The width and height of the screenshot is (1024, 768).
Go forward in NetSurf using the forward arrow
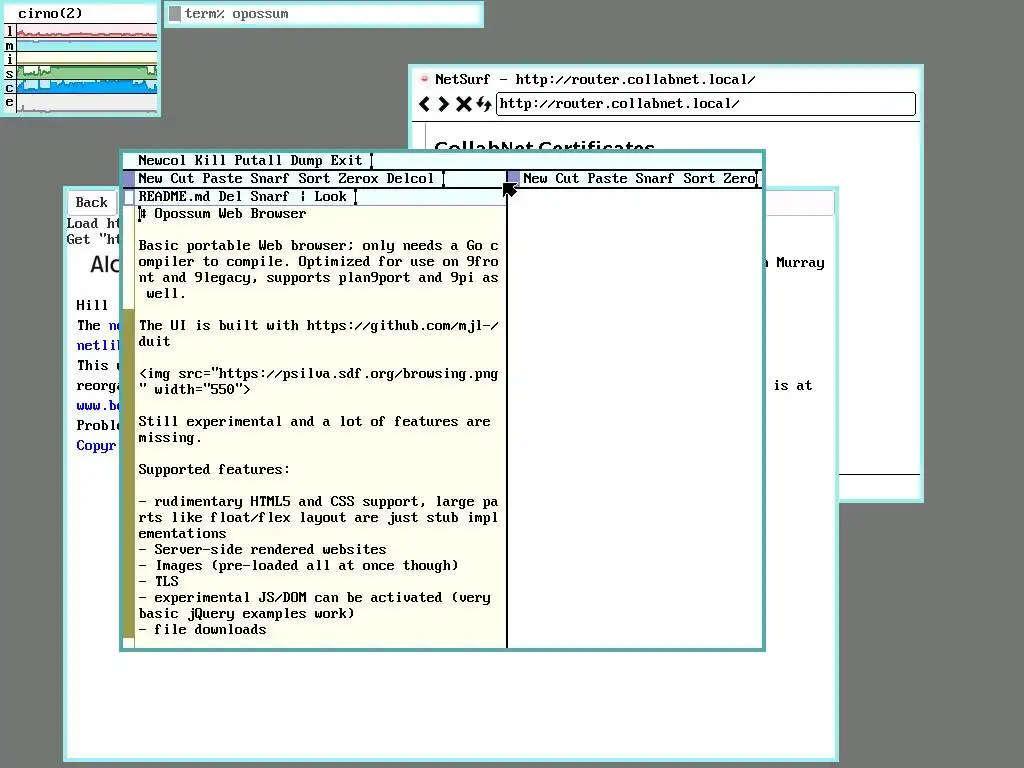pos(443,104)
